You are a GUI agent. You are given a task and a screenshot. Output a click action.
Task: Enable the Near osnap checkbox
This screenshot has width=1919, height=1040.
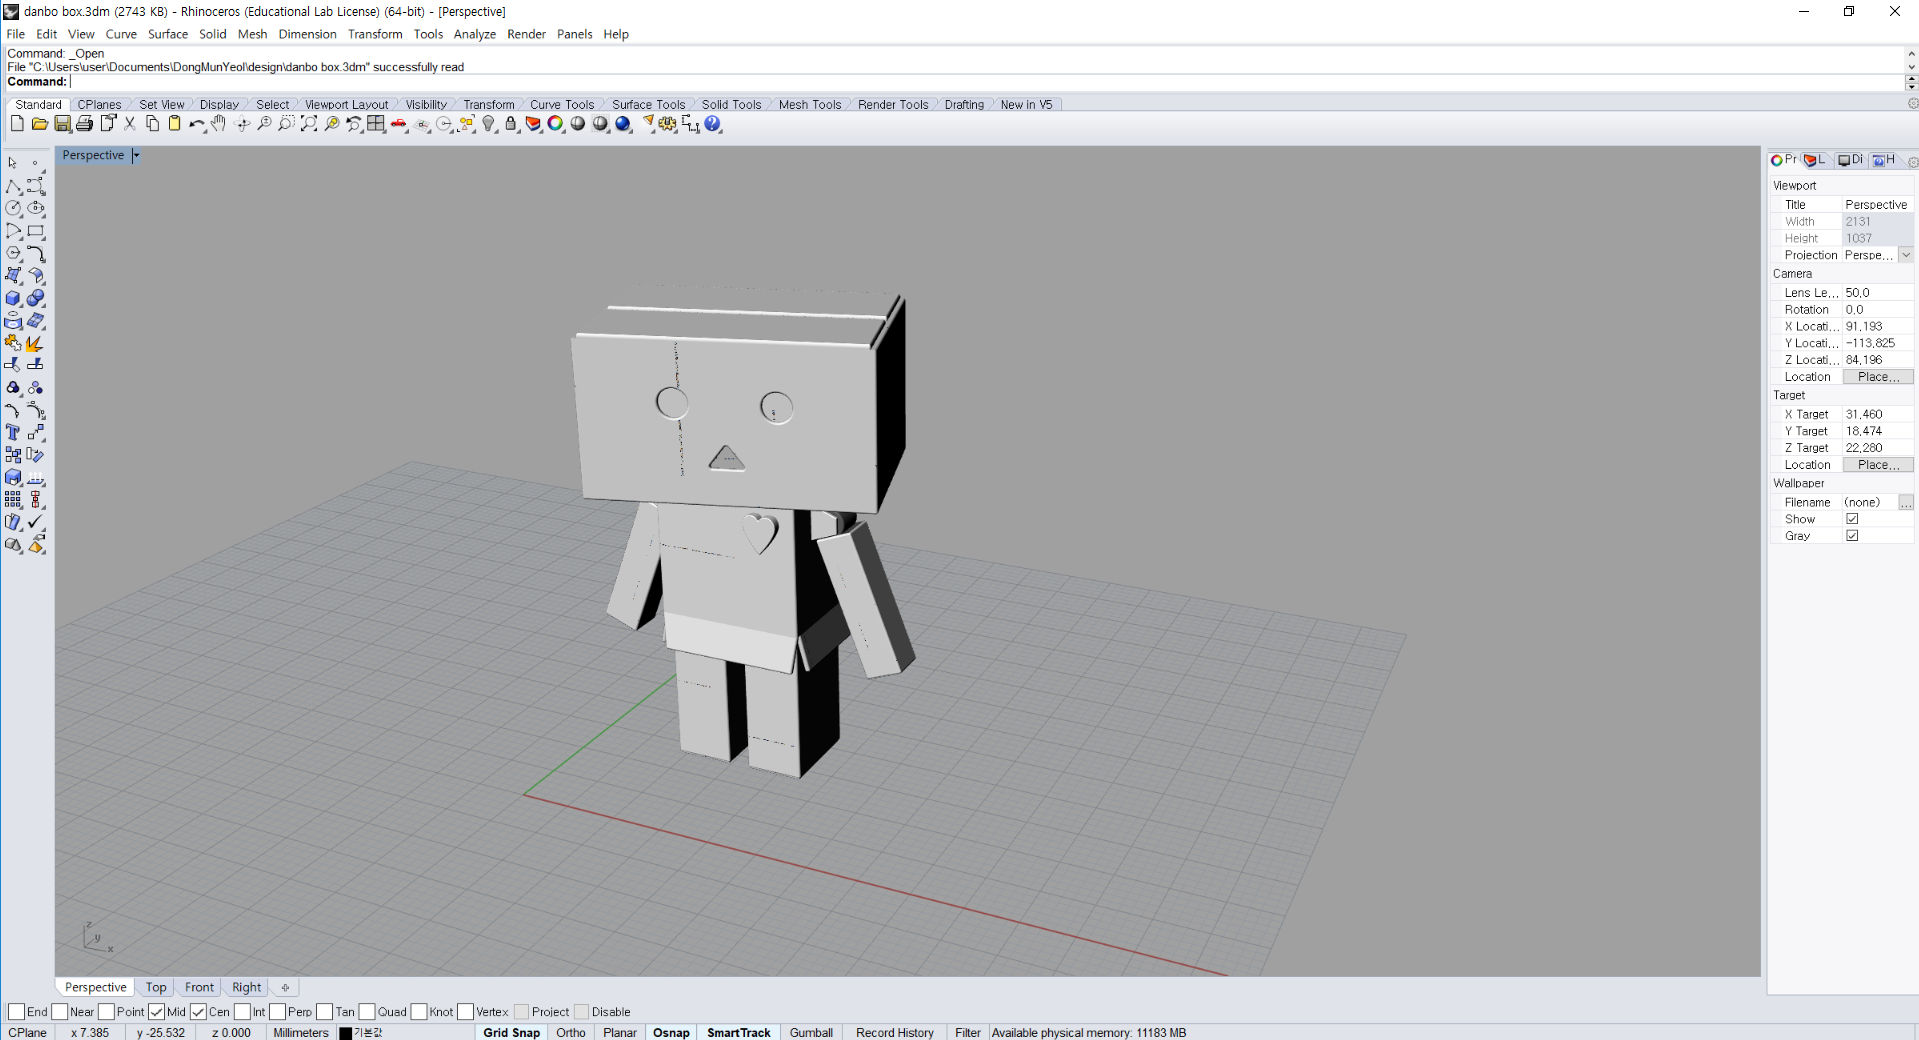[x=59, y=1012]
